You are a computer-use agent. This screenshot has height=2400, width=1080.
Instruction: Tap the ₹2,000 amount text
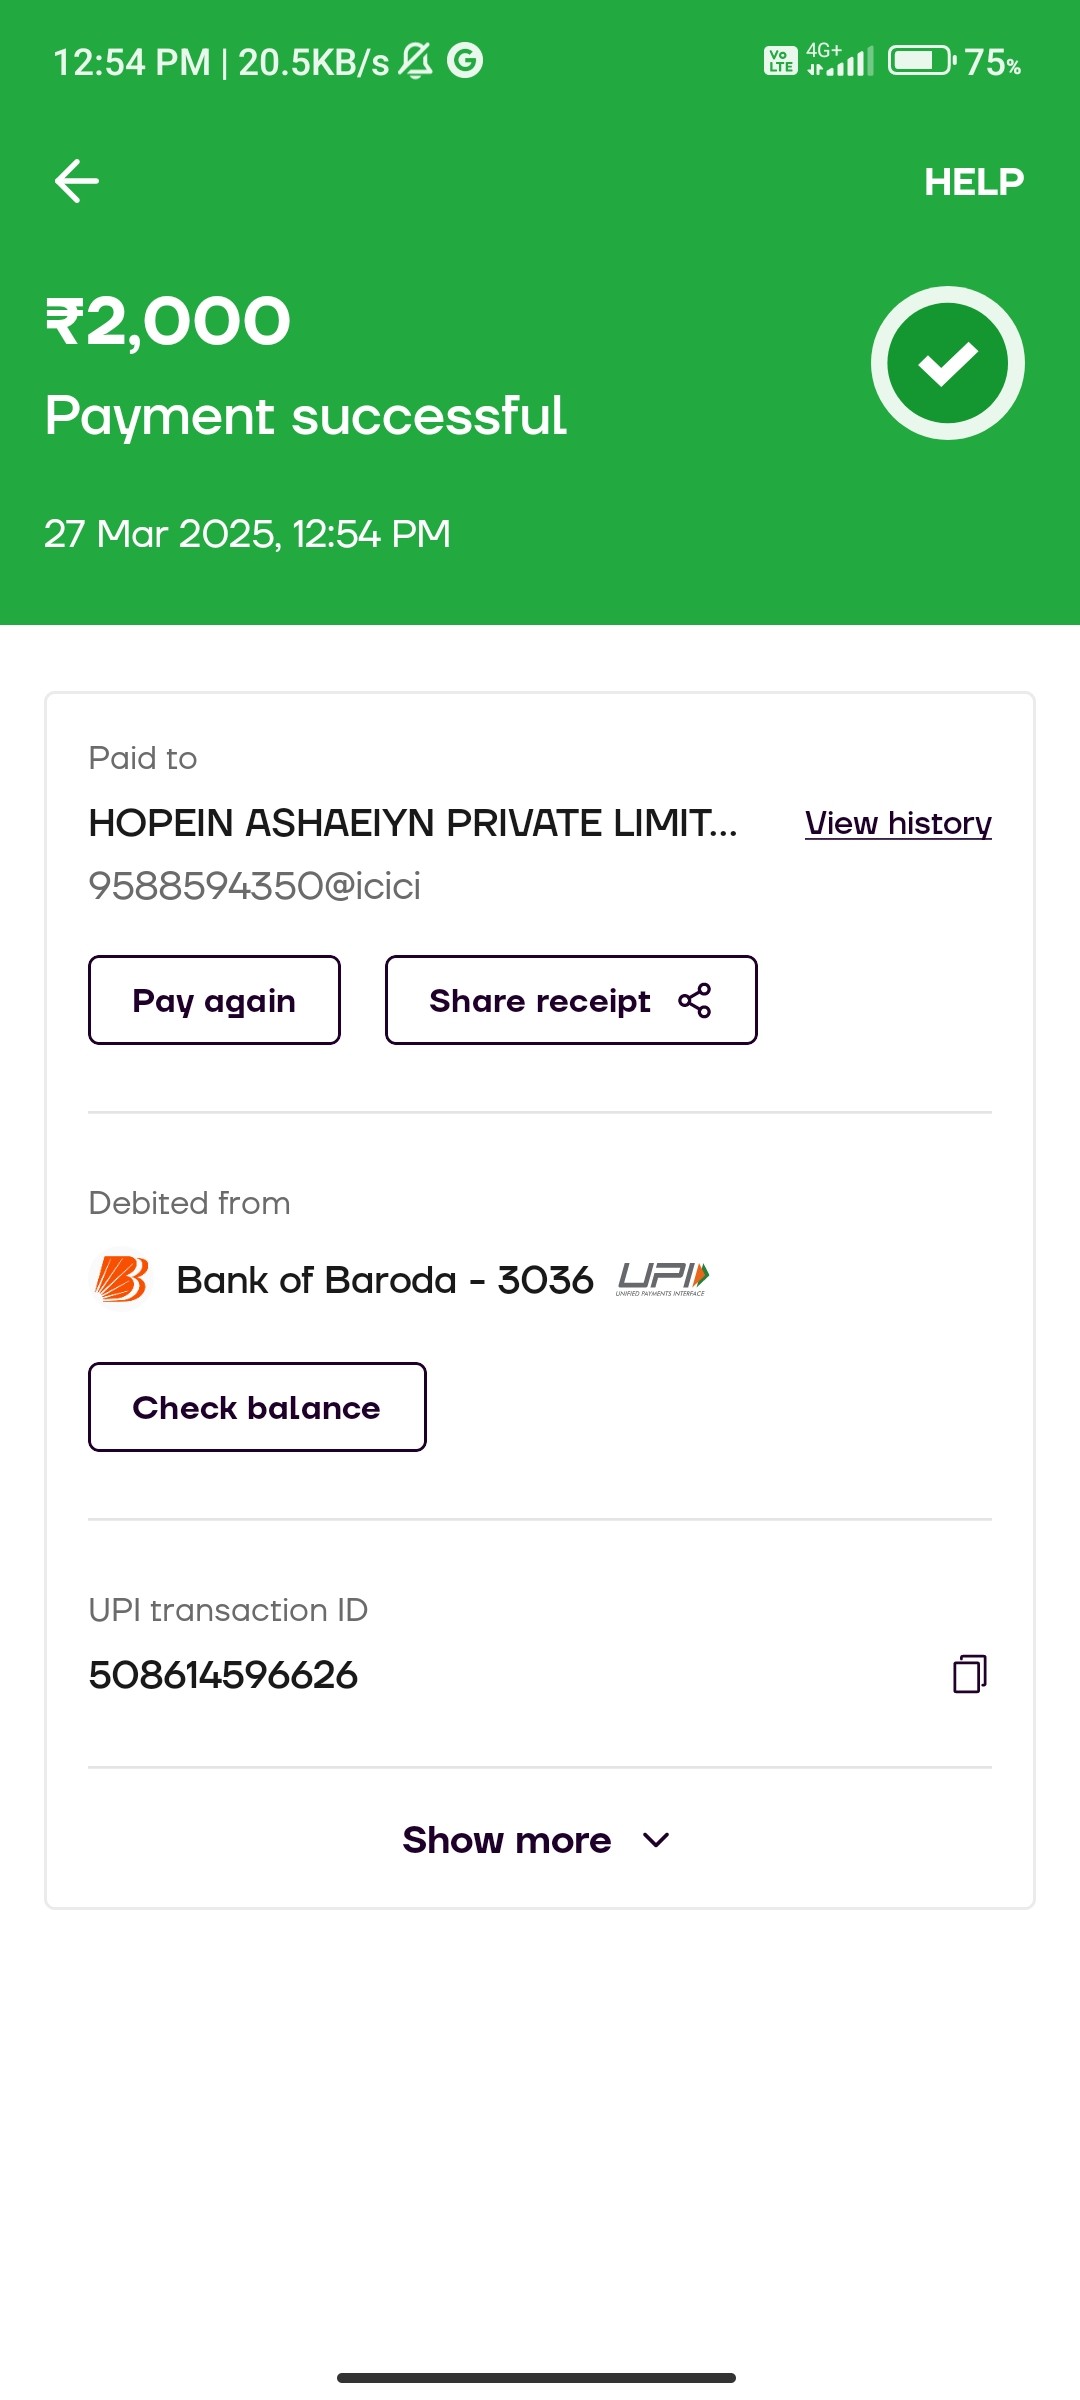(168, 322)
